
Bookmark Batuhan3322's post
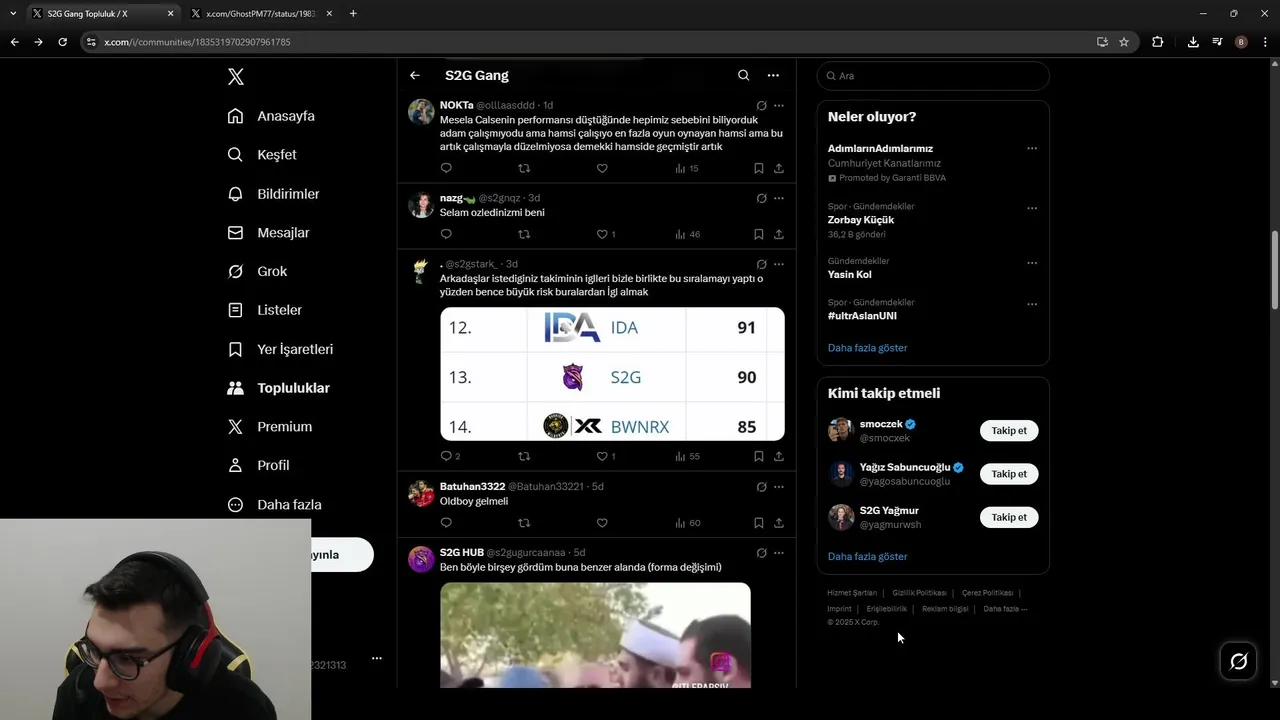(x=759, y=523)
